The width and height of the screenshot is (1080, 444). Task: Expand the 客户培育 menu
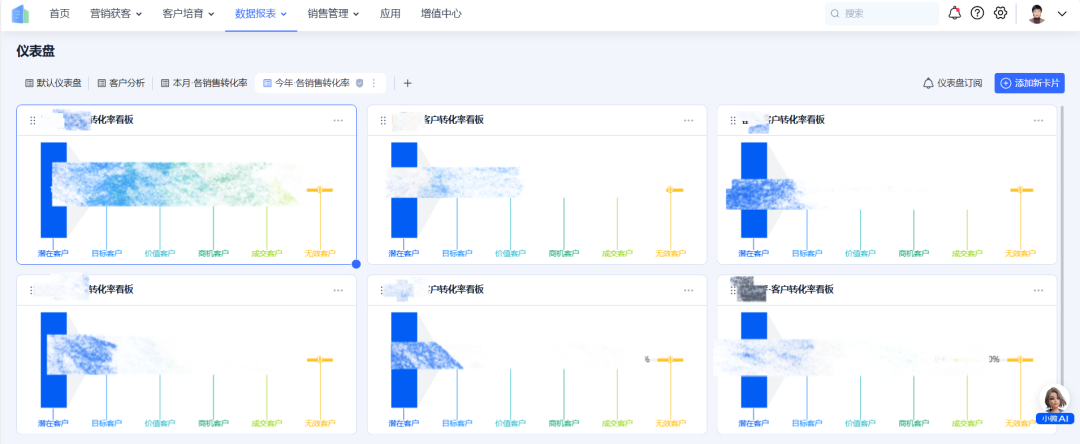click(188, 14)
